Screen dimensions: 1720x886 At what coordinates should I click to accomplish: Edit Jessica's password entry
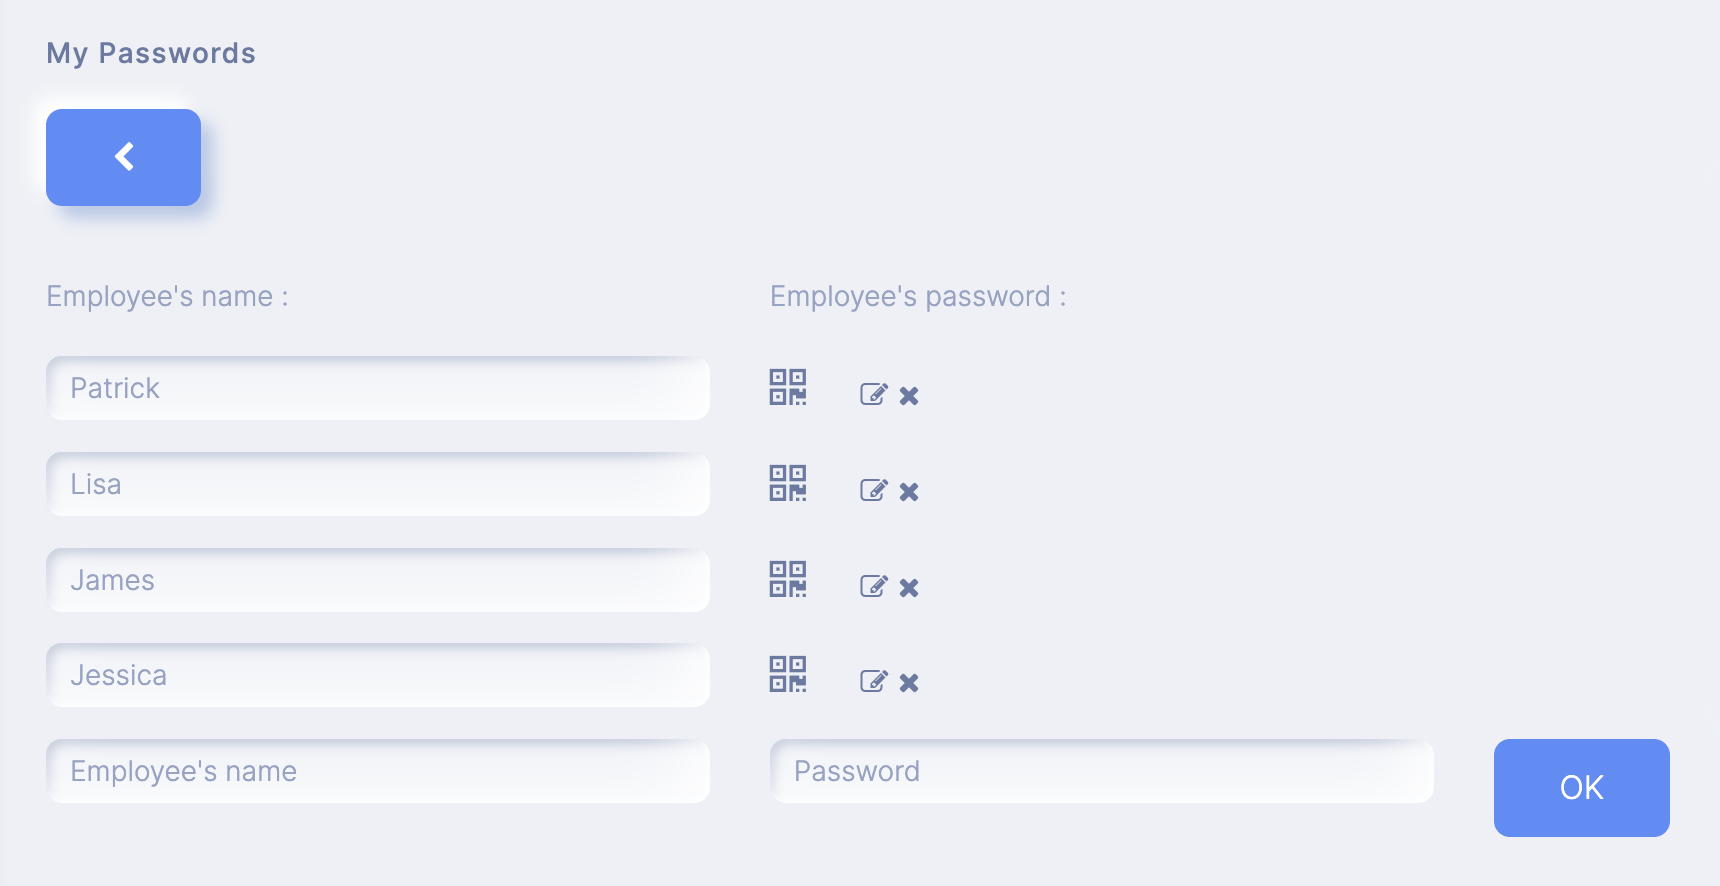[x=874, y=681]
